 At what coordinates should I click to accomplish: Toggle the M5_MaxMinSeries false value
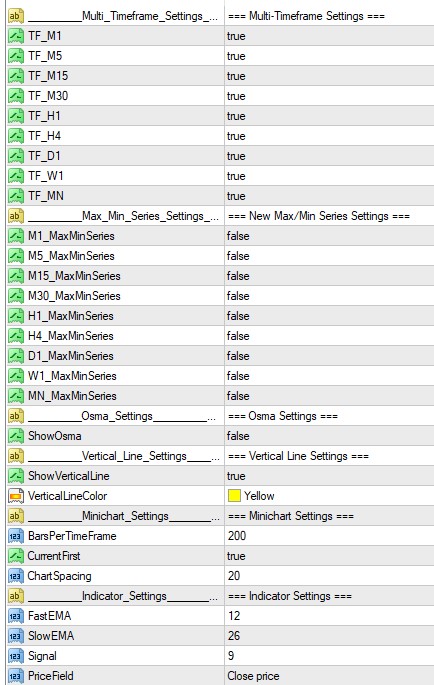coord(238,256)
